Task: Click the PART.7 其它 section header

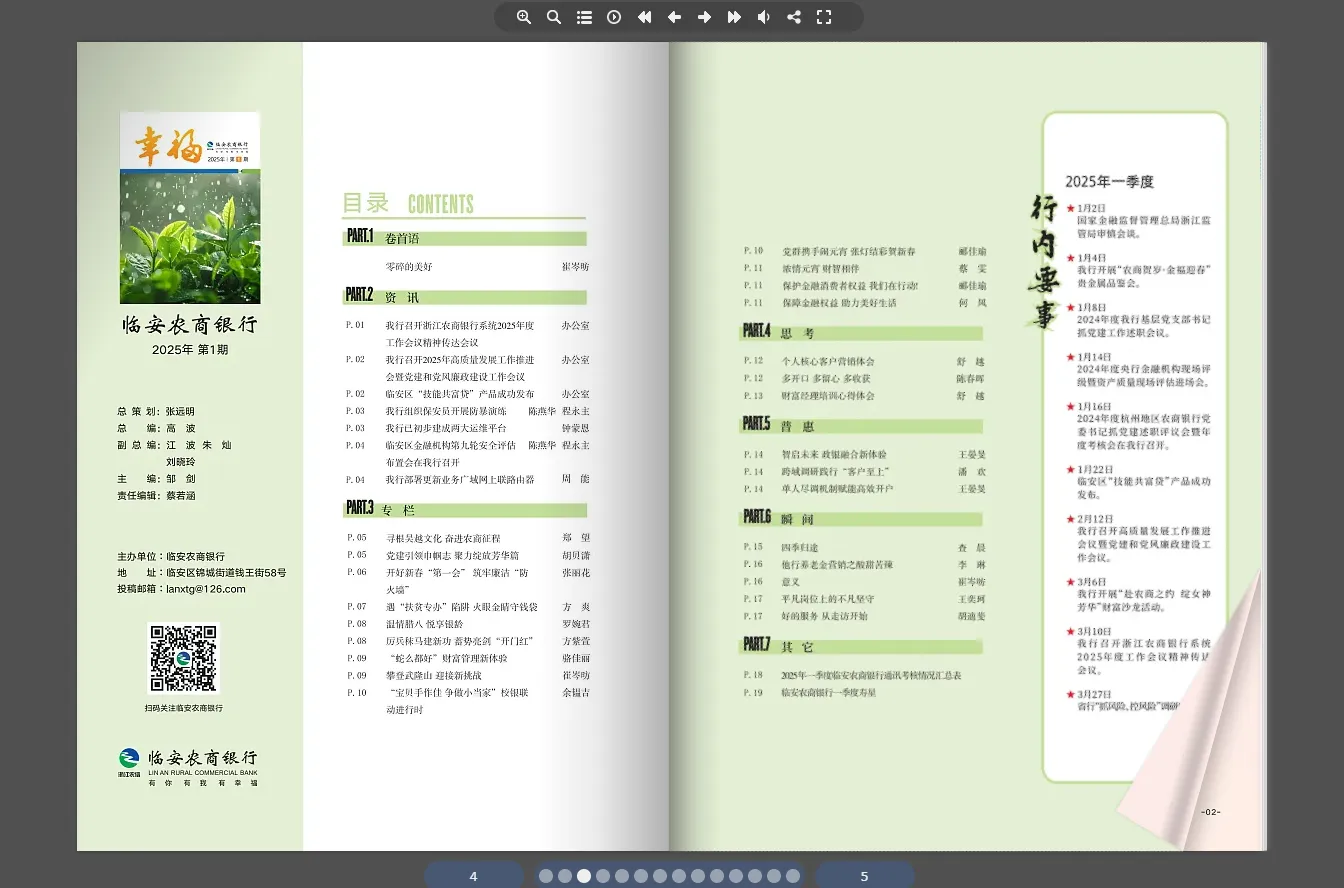Action: 862,646
